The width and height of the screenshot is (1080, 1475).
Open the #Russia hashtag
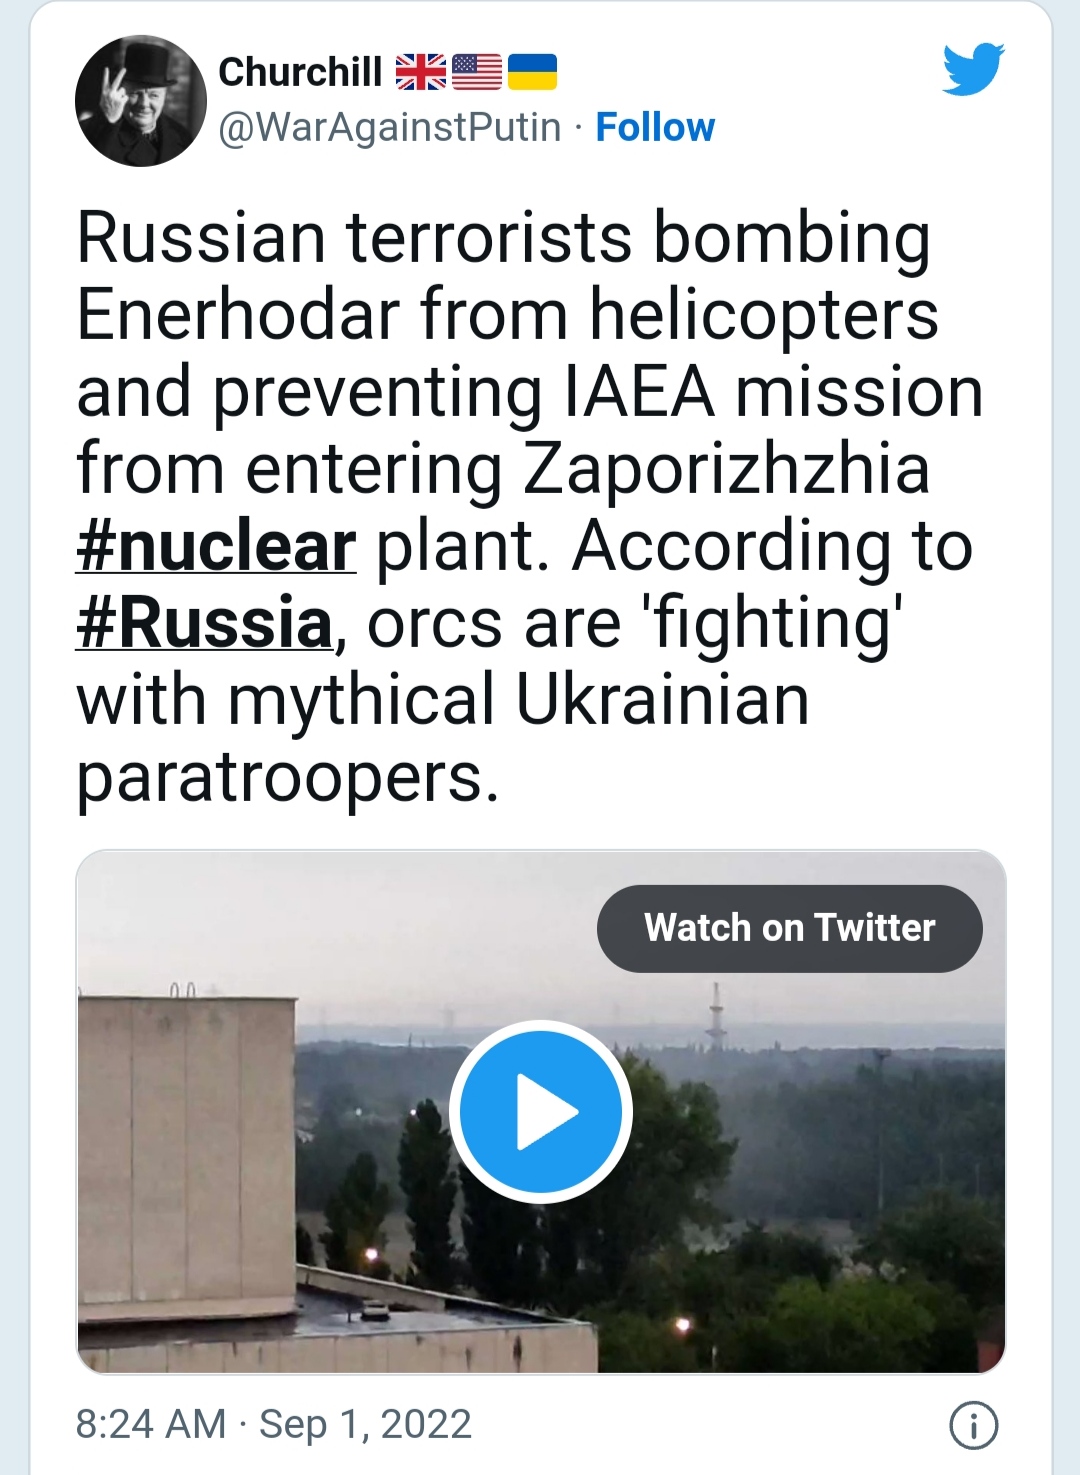tap(204, 624)
